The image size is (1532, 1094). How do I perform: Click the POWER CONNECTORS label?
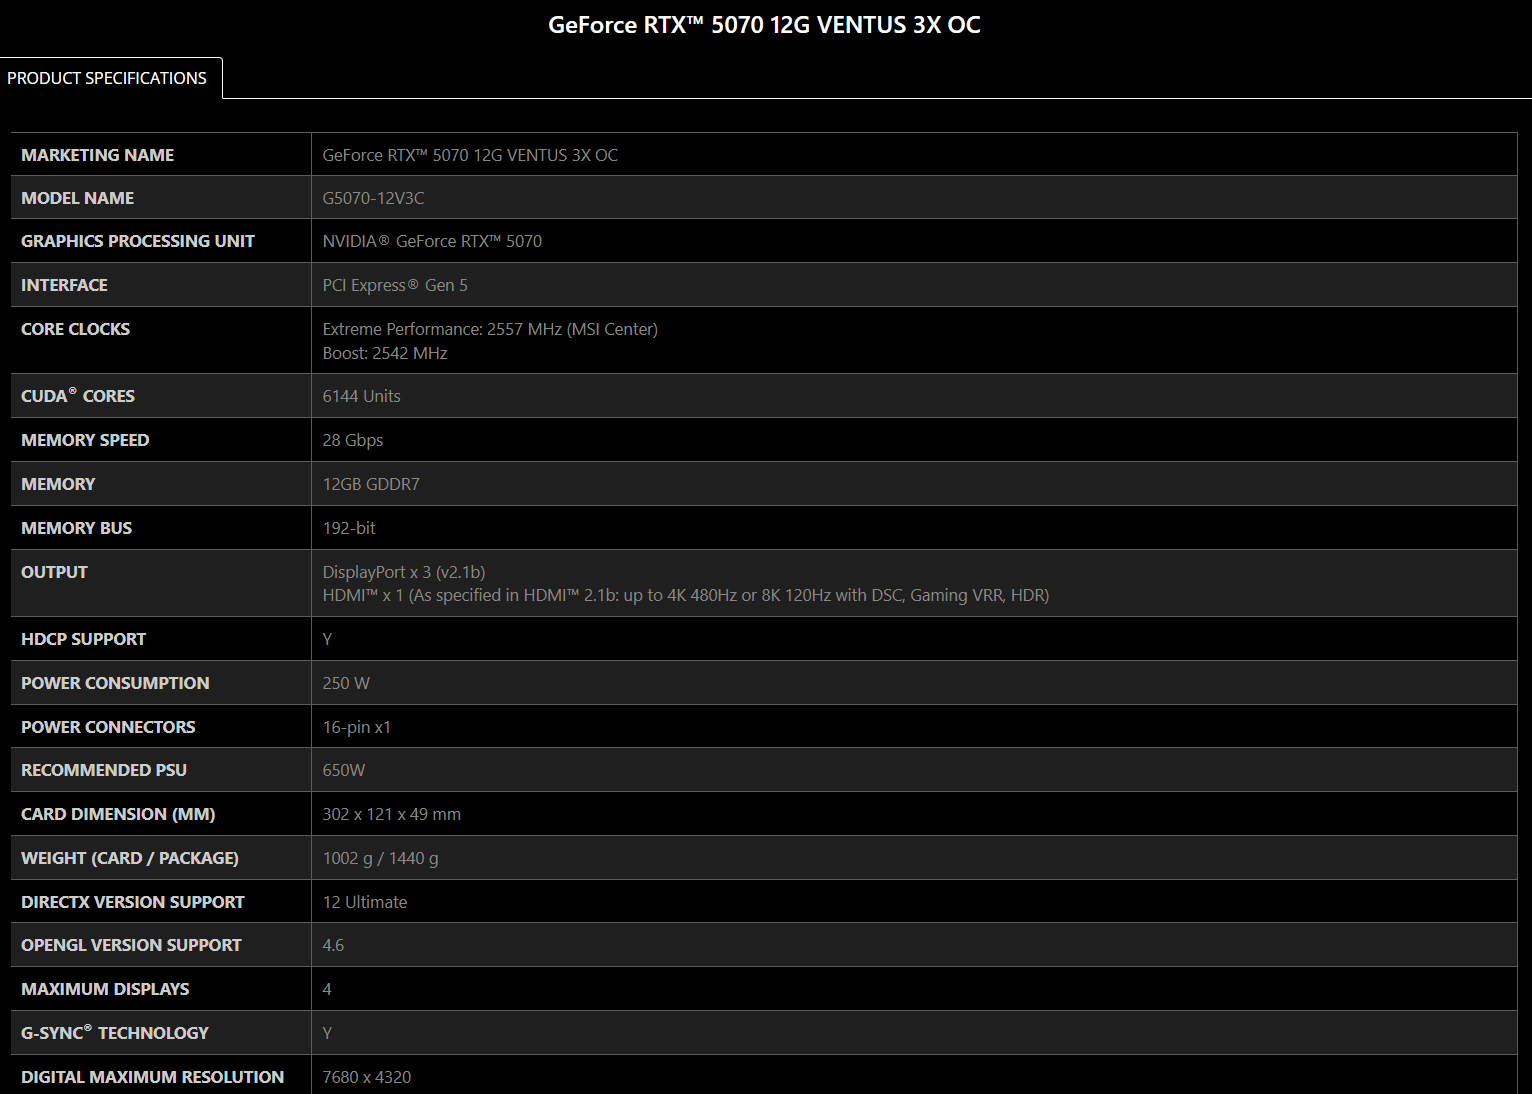pyautogui.click(x=108, y=727)
